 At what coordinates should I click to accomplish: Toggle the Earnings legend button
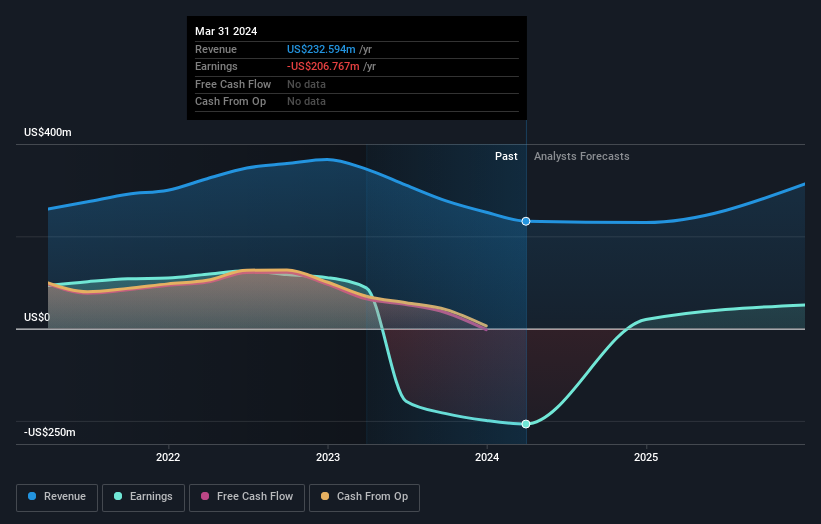tap(143, 497)
